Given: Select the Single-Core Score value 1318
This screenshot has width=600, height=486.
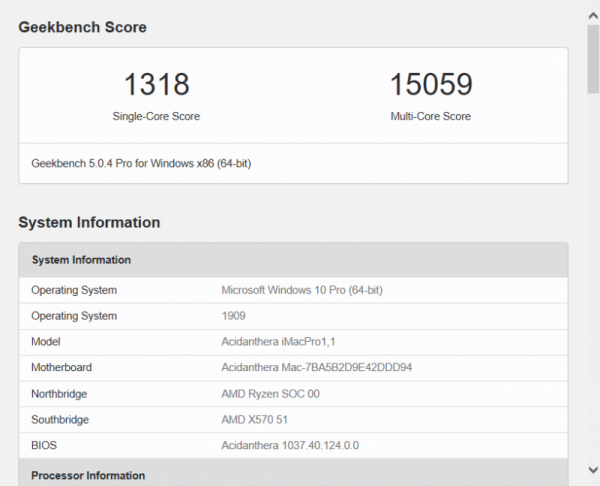Looking at the screenshot, I should [157, 84].
